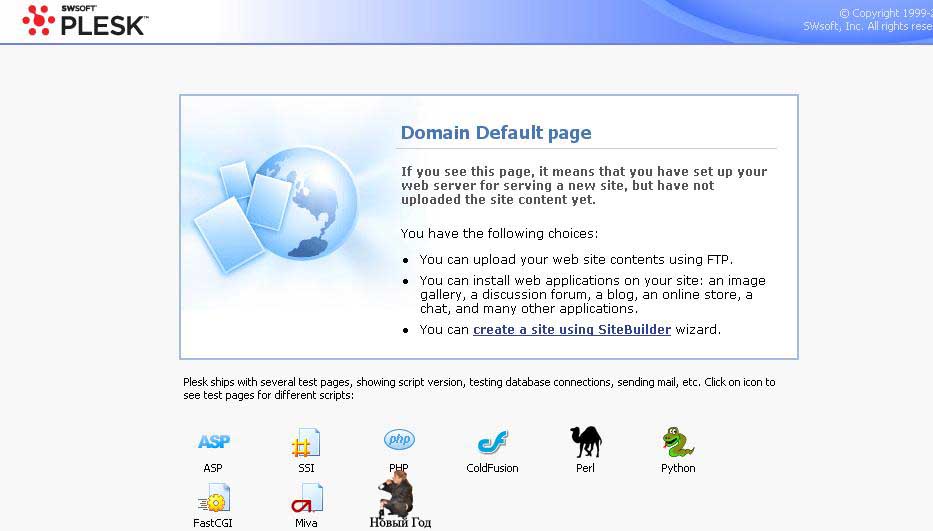
Task: Click the copyright SWsoft notice text
Action: coord(868,20)
